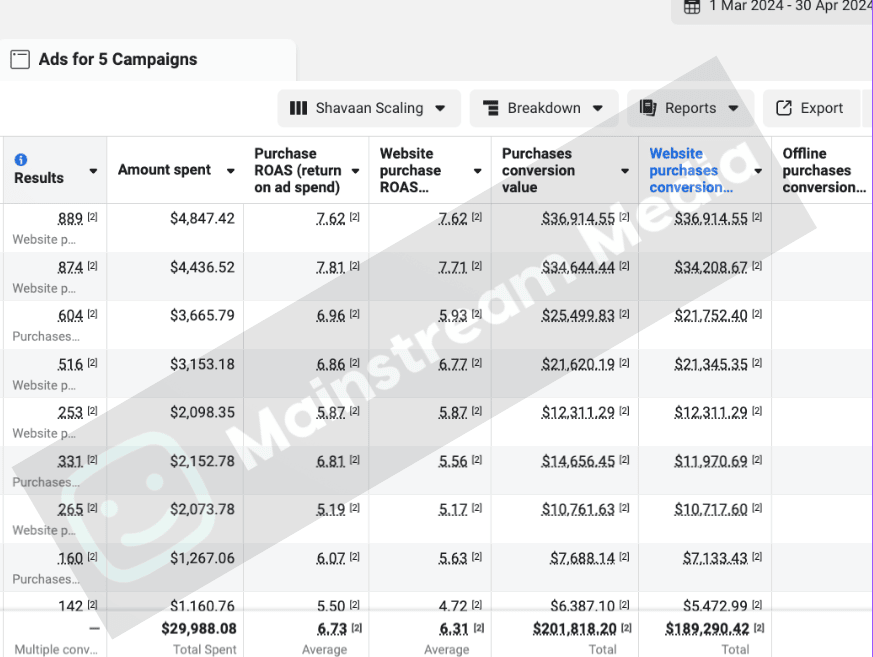The height and width of the screenshot is (657, 873).
Task: Open the Shavaan Scaling columns dropdown
Action: tap(440, 108)
